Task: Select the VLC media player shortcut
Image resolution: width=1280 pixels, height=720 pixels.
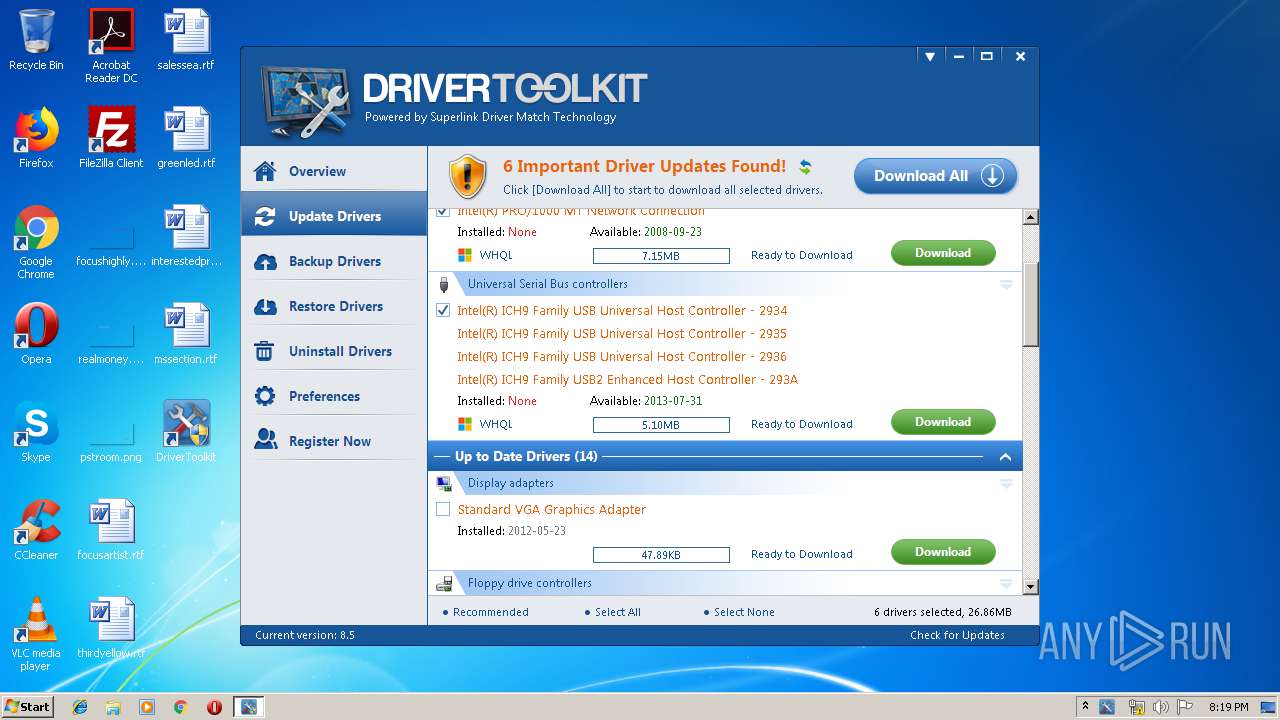Action: click(x=36, y=634)
